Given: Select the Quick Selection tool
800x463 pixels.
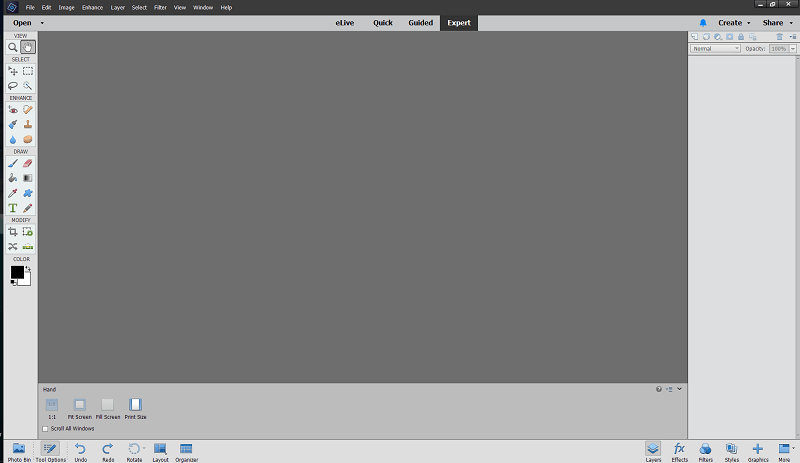Looking at the screenshot, I should (28, 86).
